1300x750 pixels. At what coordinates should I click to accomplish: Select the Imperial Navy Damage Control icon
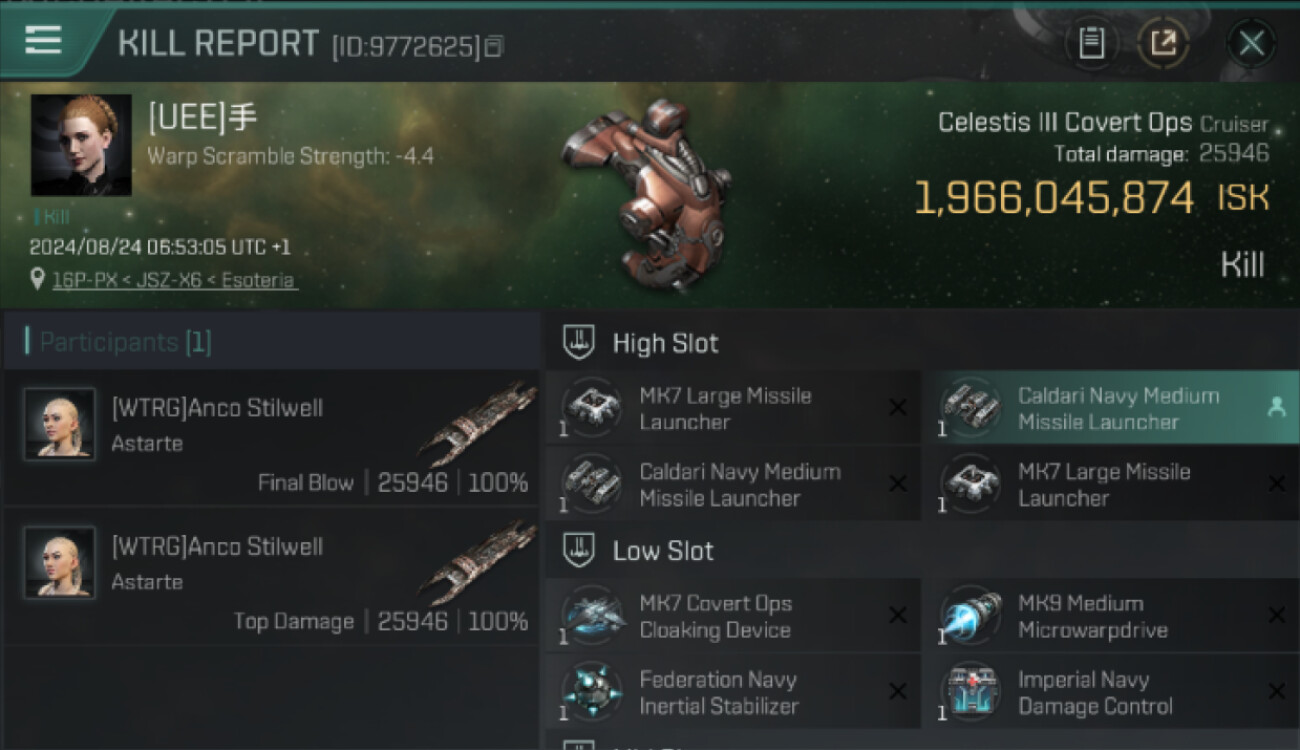[972, 693]
